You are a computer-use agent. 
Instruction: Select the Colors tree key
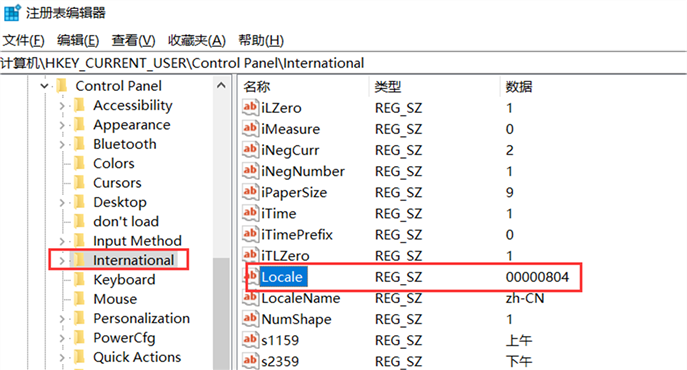pos(113,164)
